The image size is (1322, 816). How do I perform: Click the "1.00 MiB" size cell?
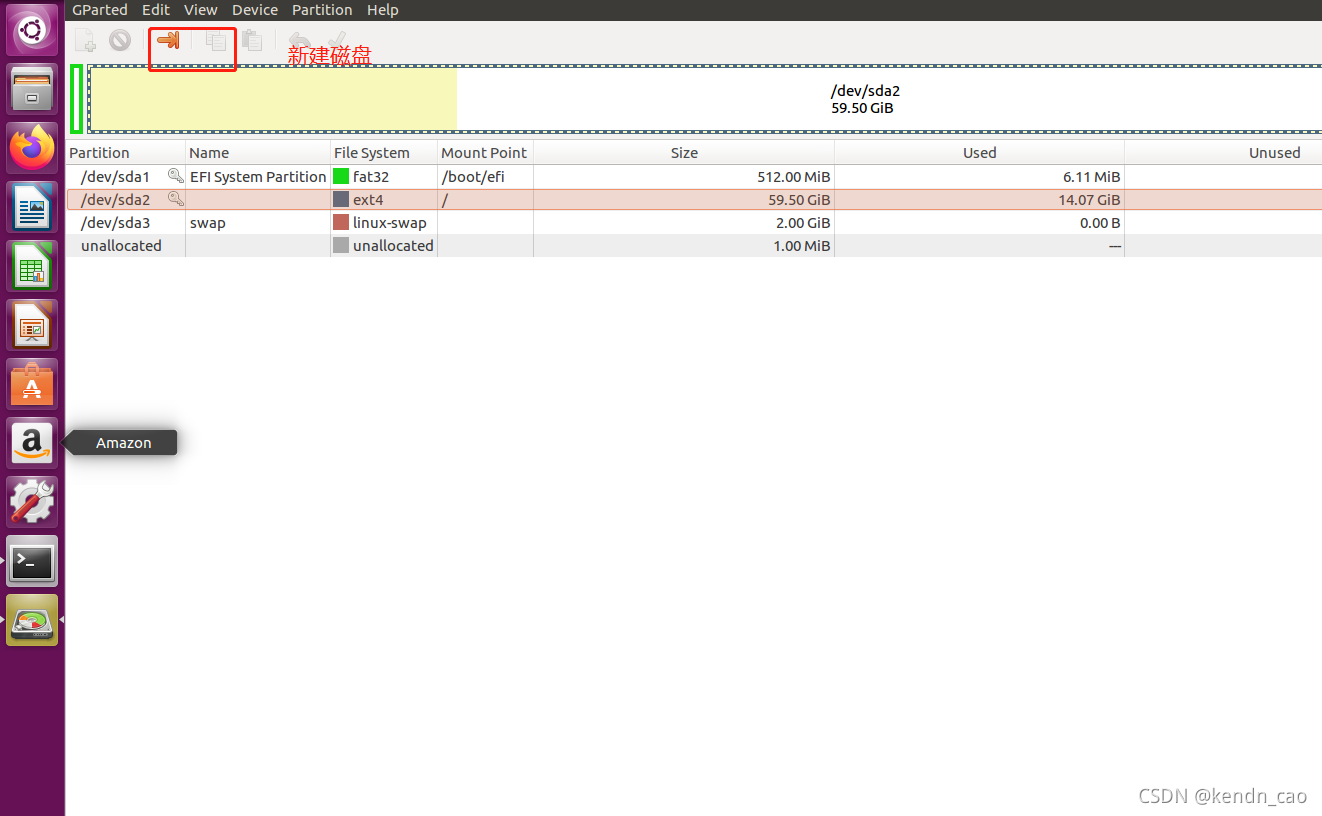pyautogui.click(x=802, y=245)
